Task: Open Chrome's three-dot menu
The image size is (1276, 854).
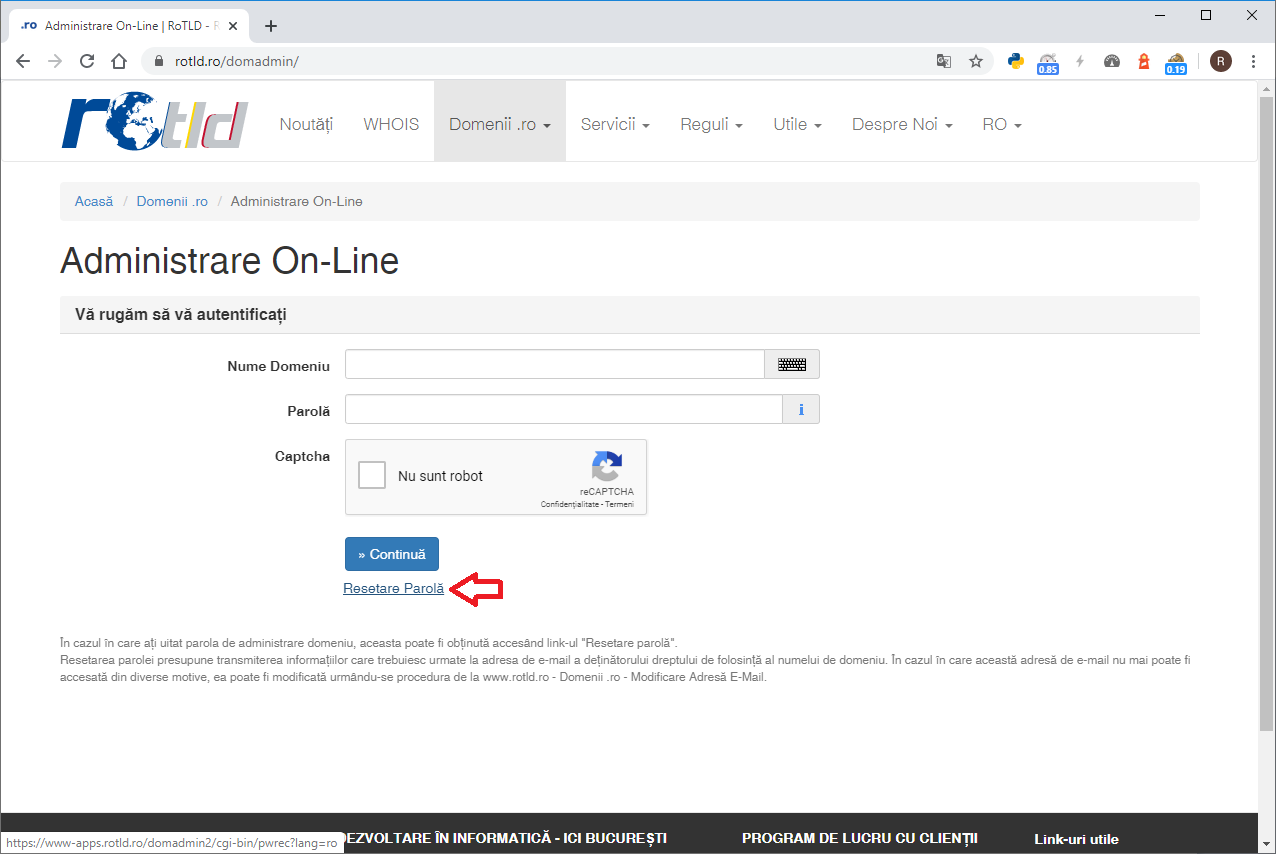Action: [x=1254, y=61]
